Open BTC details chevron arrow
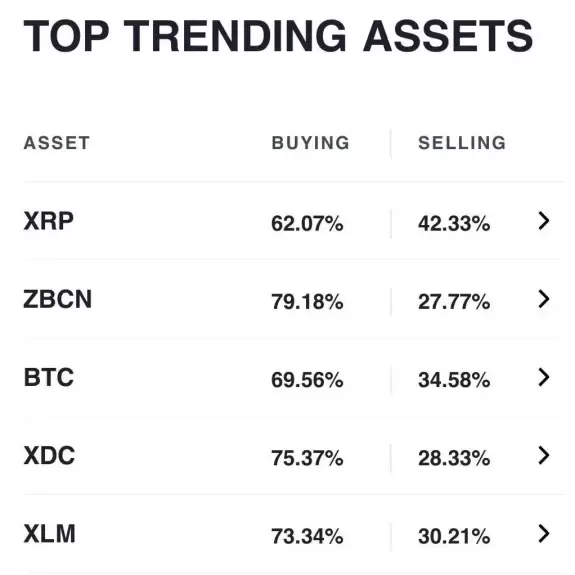This screenshot has height=575, width=575. tap(544, 377)
